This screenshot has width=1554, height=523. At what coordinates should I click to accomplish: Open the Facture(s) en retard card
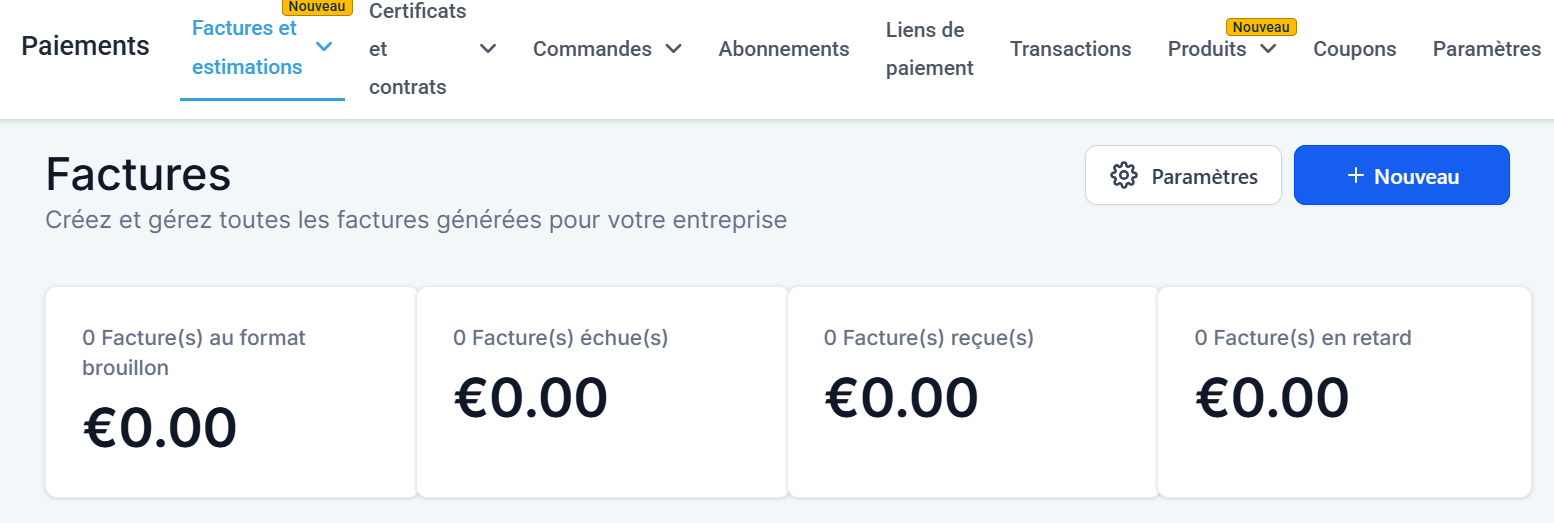pyautogui.click(x=1344, y=391)
